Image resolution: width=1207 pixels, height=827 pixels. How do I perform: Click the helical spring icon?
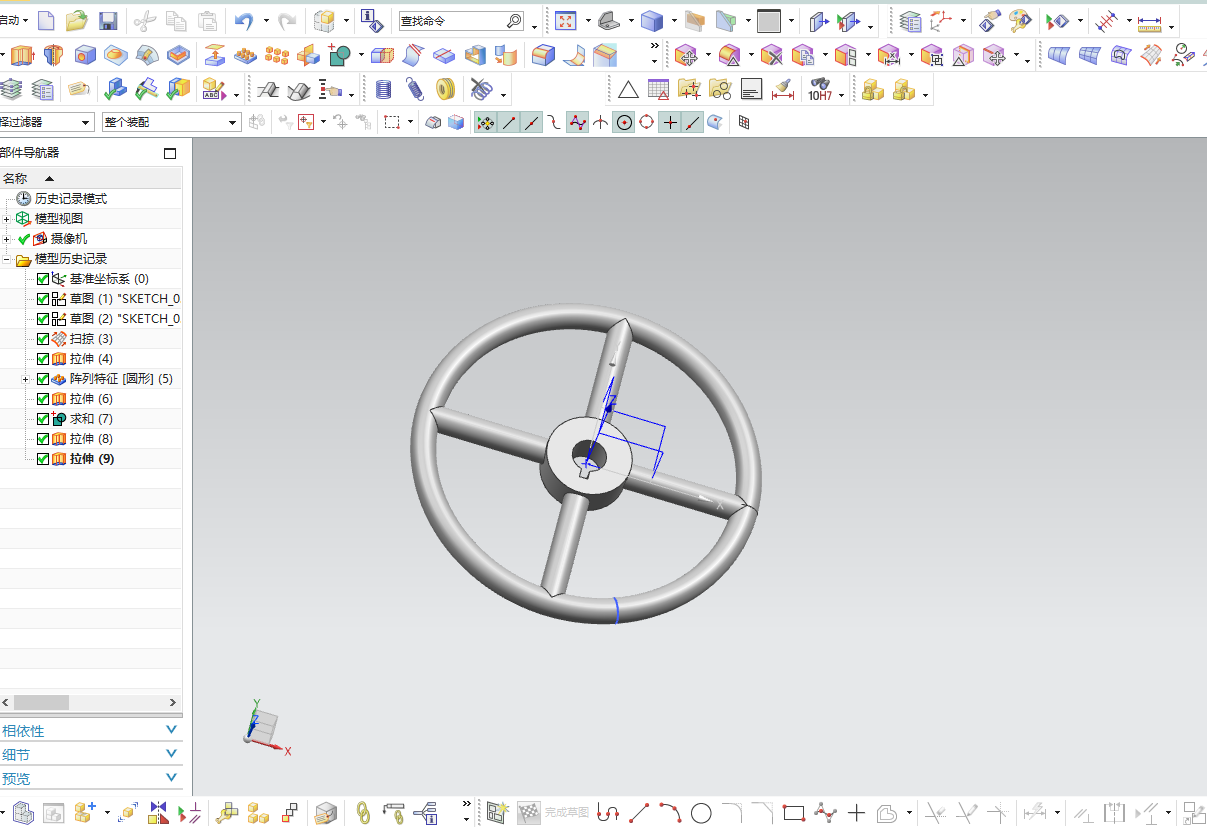415,91
